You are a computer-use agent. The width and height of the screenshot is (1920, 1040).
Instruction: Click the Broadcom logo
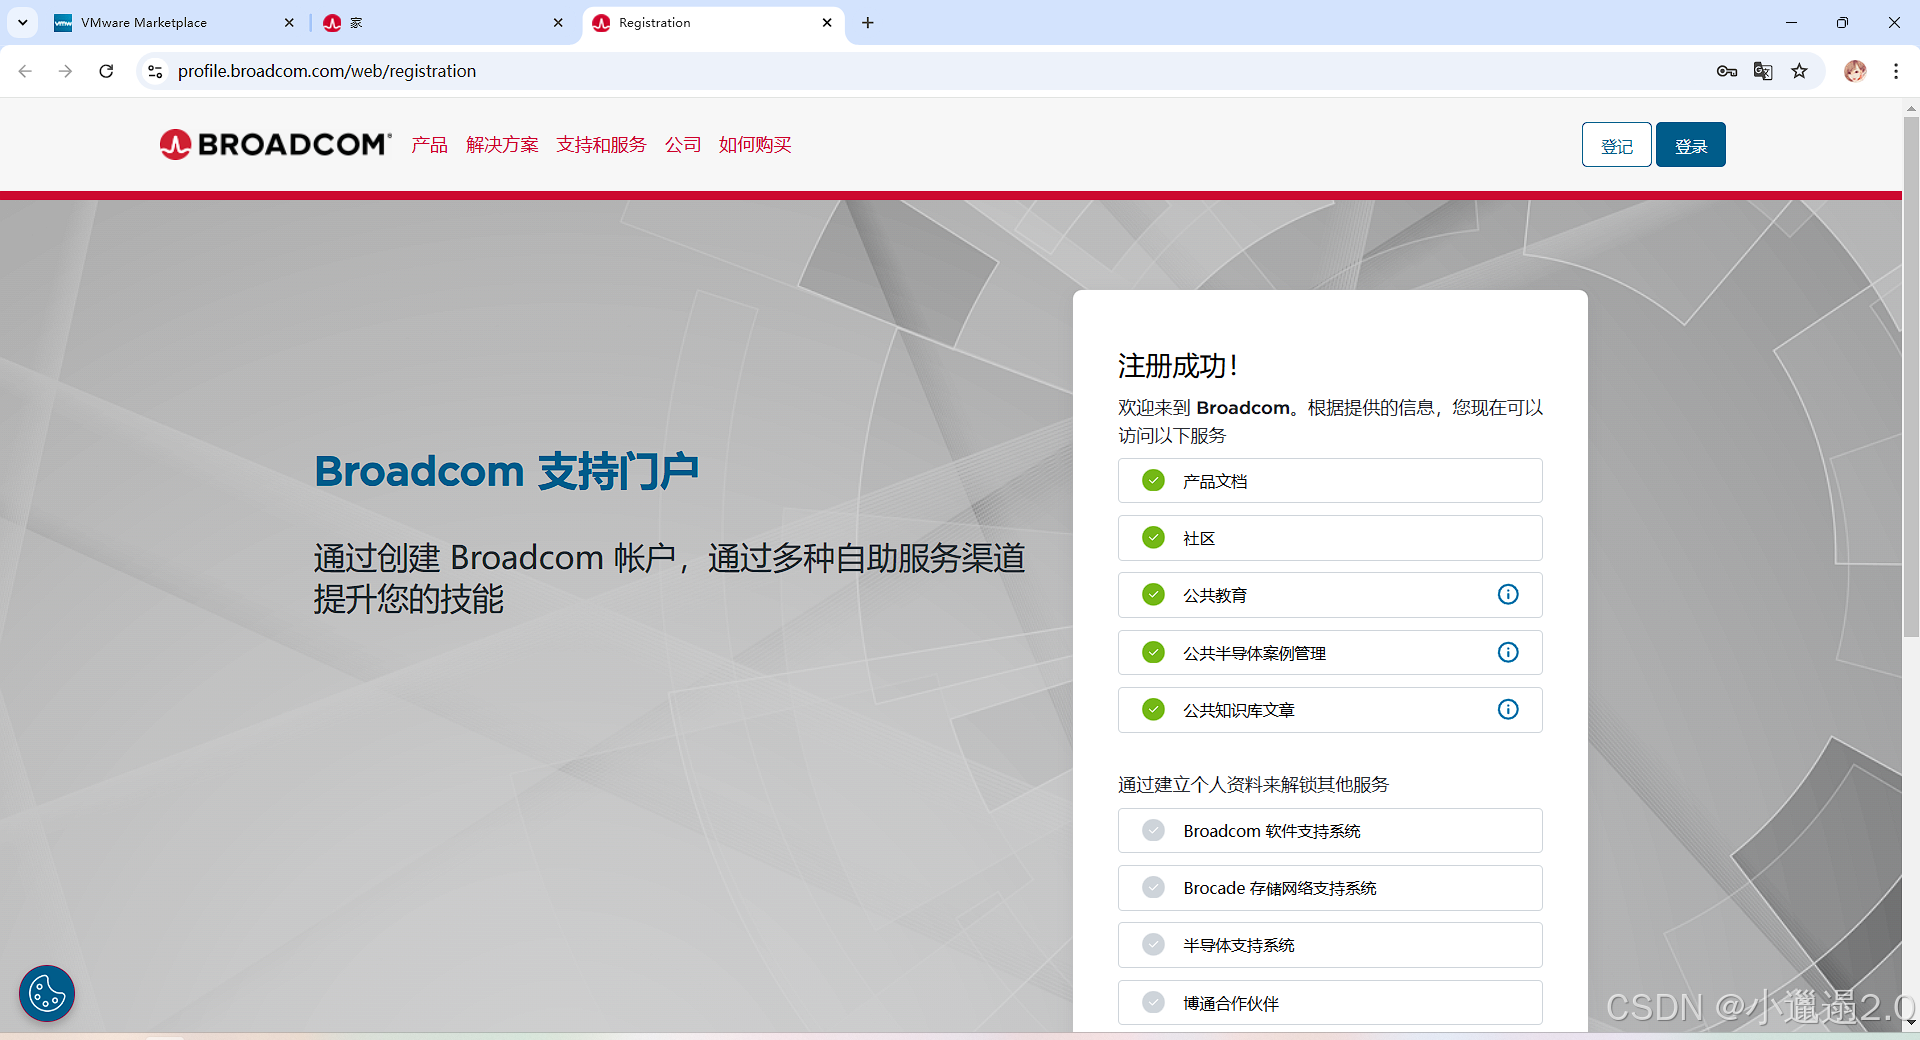point(275,144)
